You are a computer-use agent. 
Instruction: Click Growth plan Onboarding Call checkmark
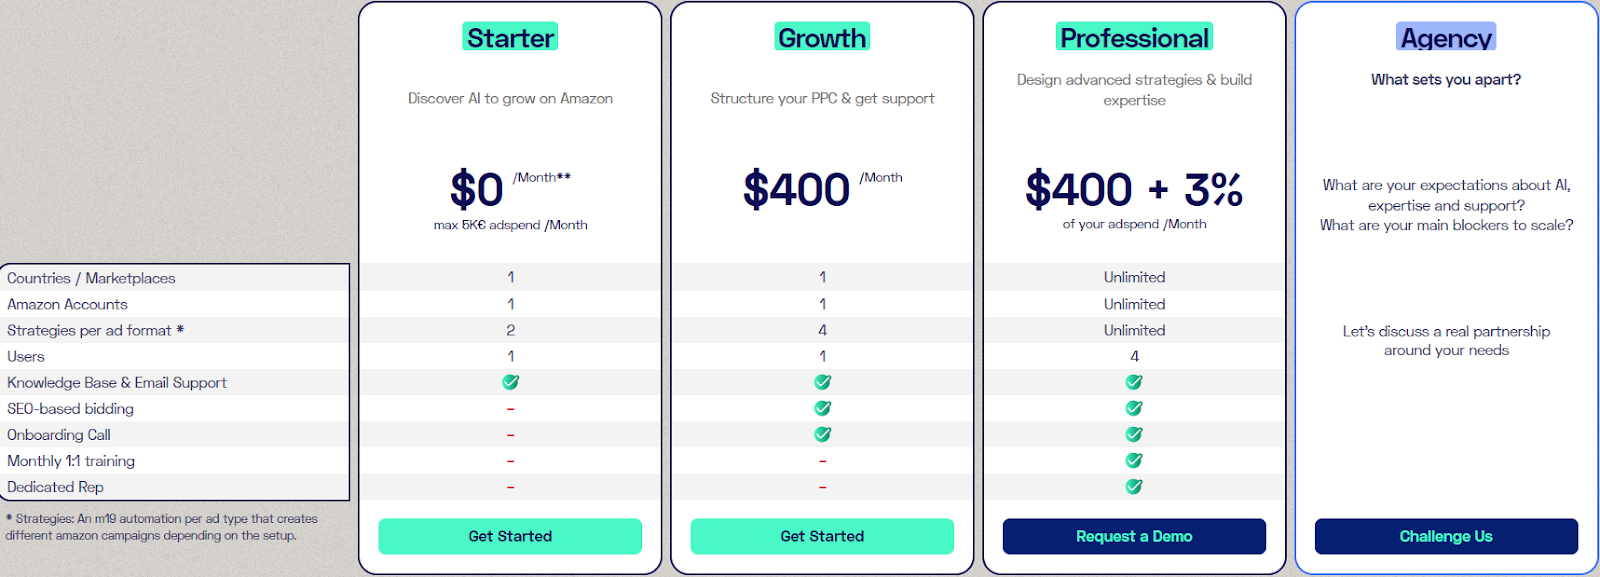[822, 434]
